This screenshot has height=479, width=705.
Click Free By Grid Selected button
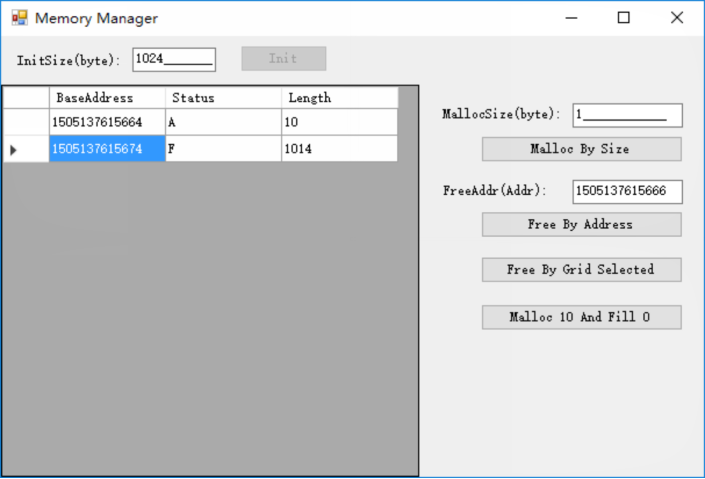(581, 270)
